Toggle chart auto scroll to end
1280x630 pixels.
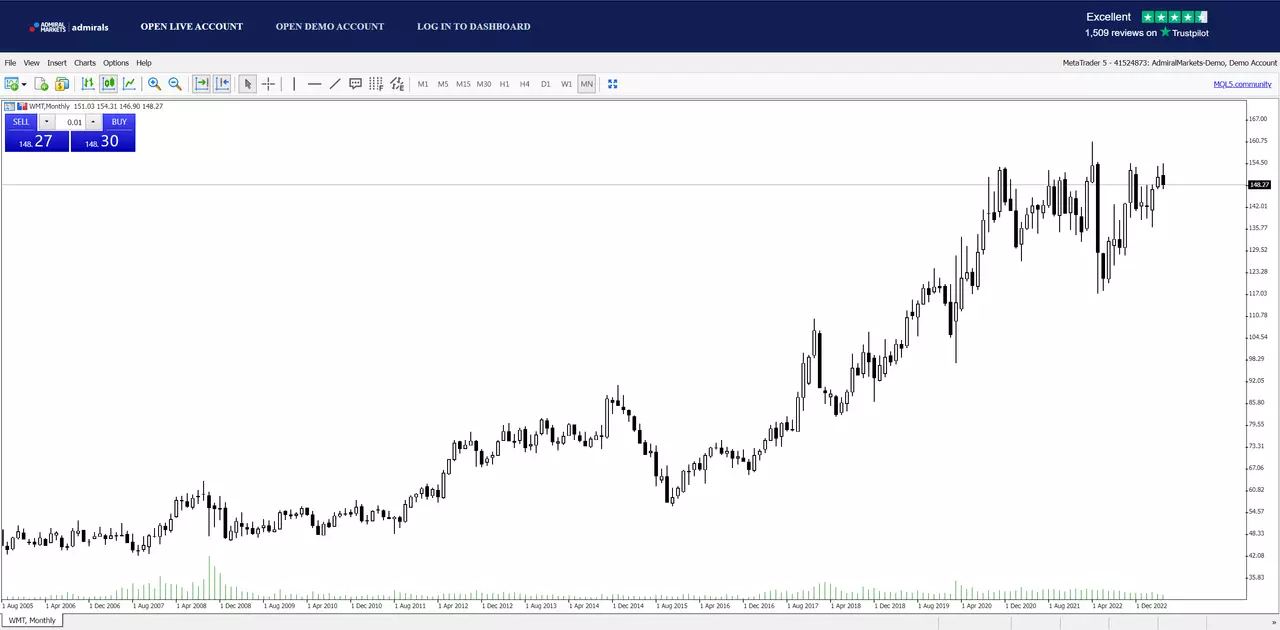pos(201,84)
